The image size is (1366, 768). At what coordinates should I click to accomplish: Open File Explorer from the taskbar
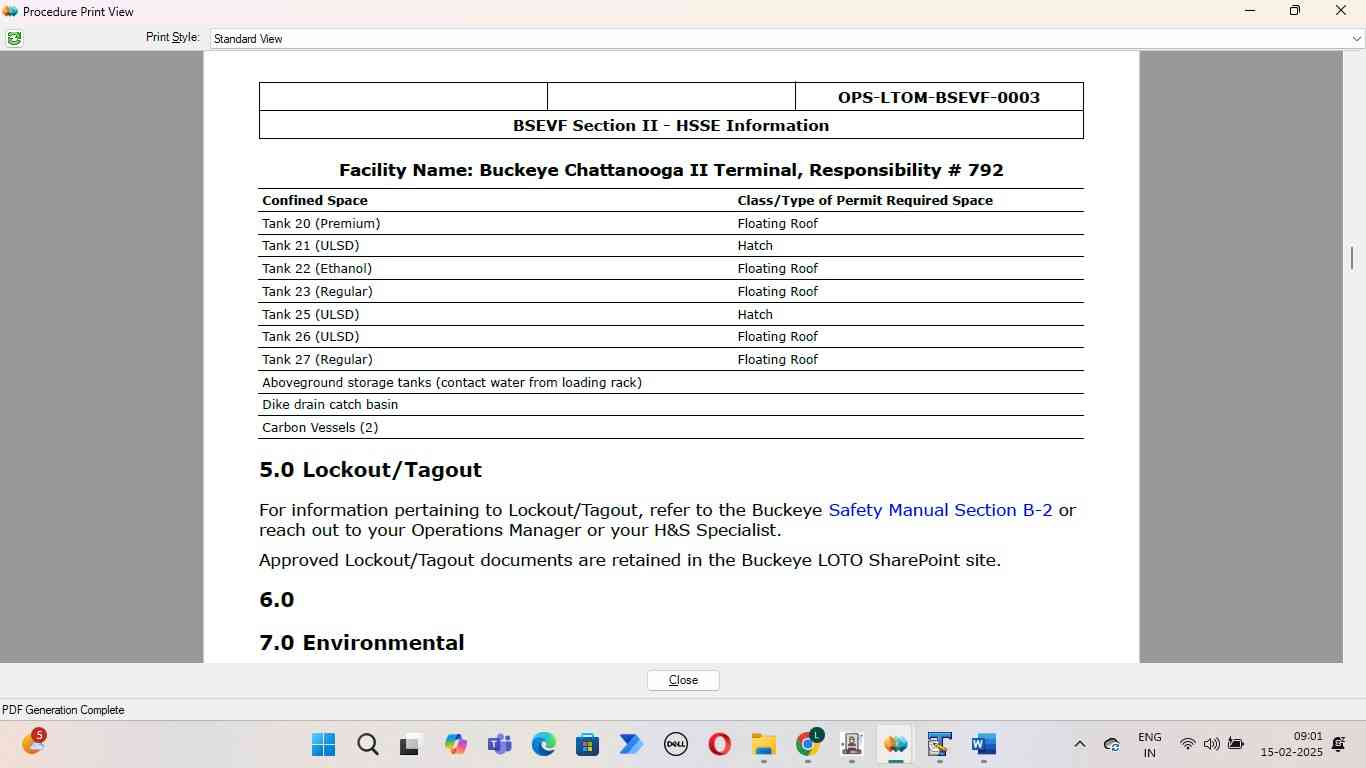763,744
